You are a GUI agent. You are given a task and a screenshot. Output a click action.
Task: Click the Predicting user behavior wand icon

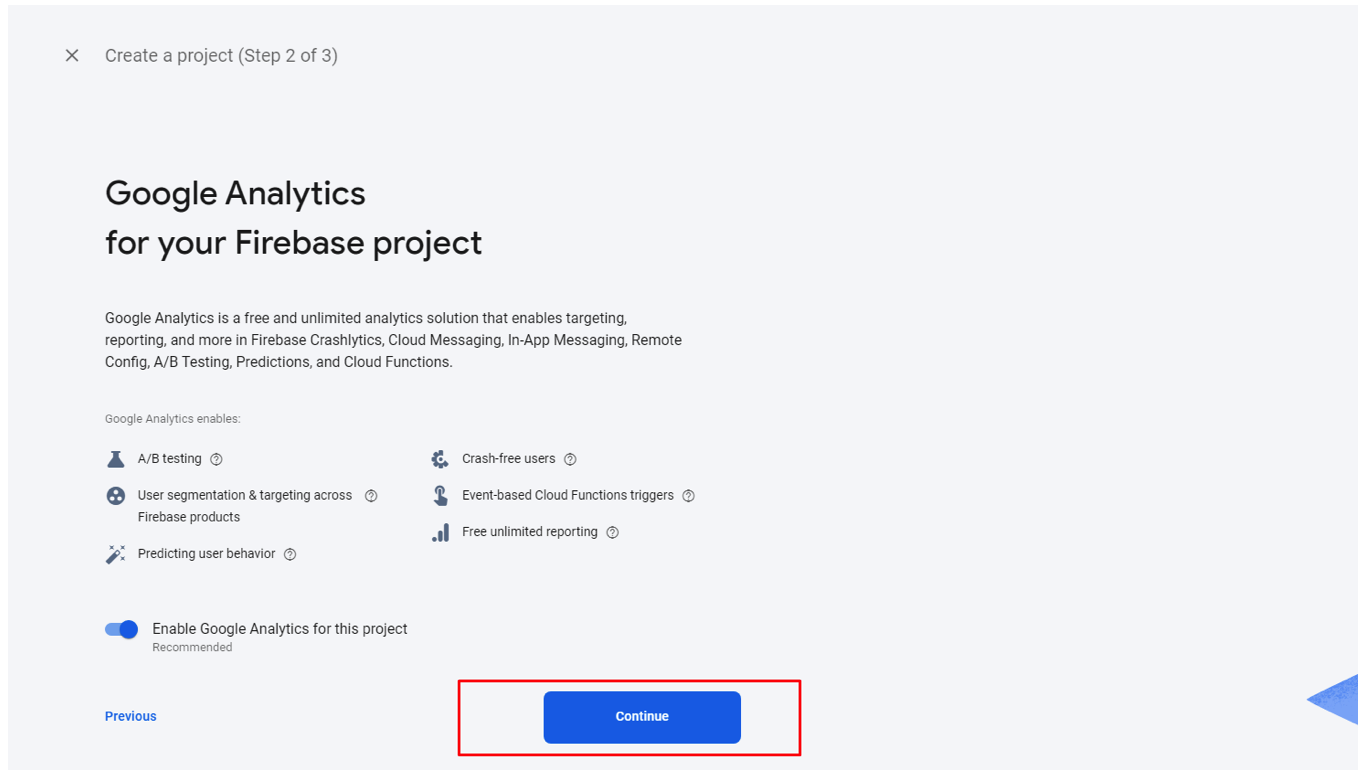point(116,554)
